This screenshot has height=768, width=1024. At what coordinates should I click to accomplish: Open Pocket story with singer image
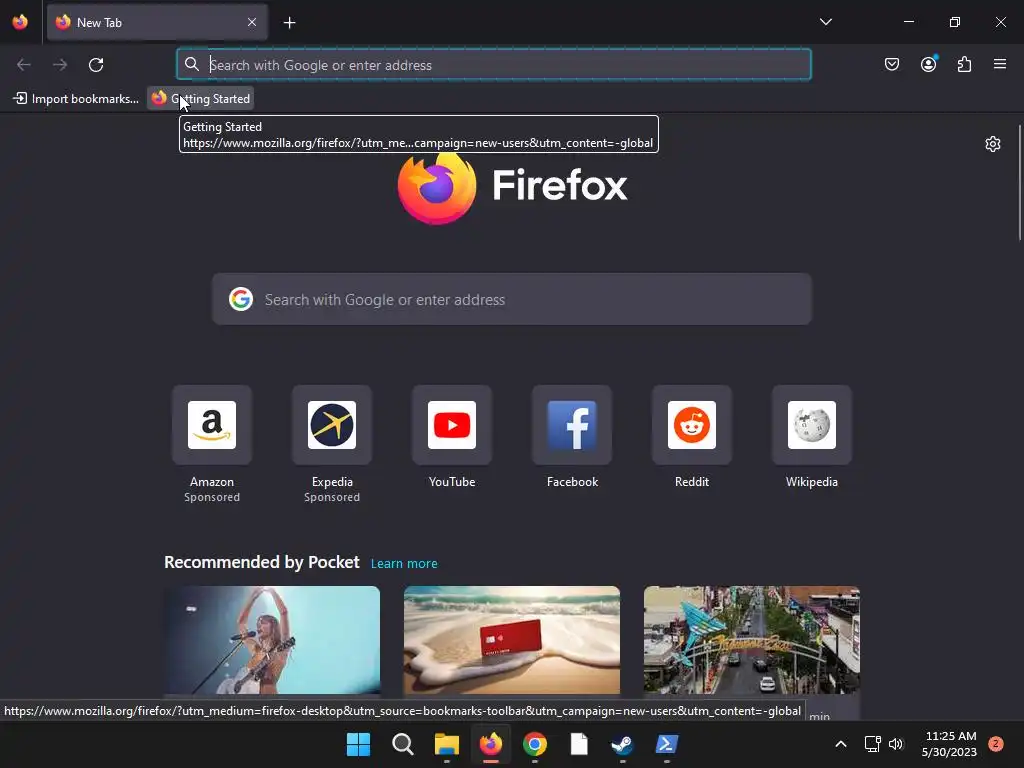click(272, 640)
